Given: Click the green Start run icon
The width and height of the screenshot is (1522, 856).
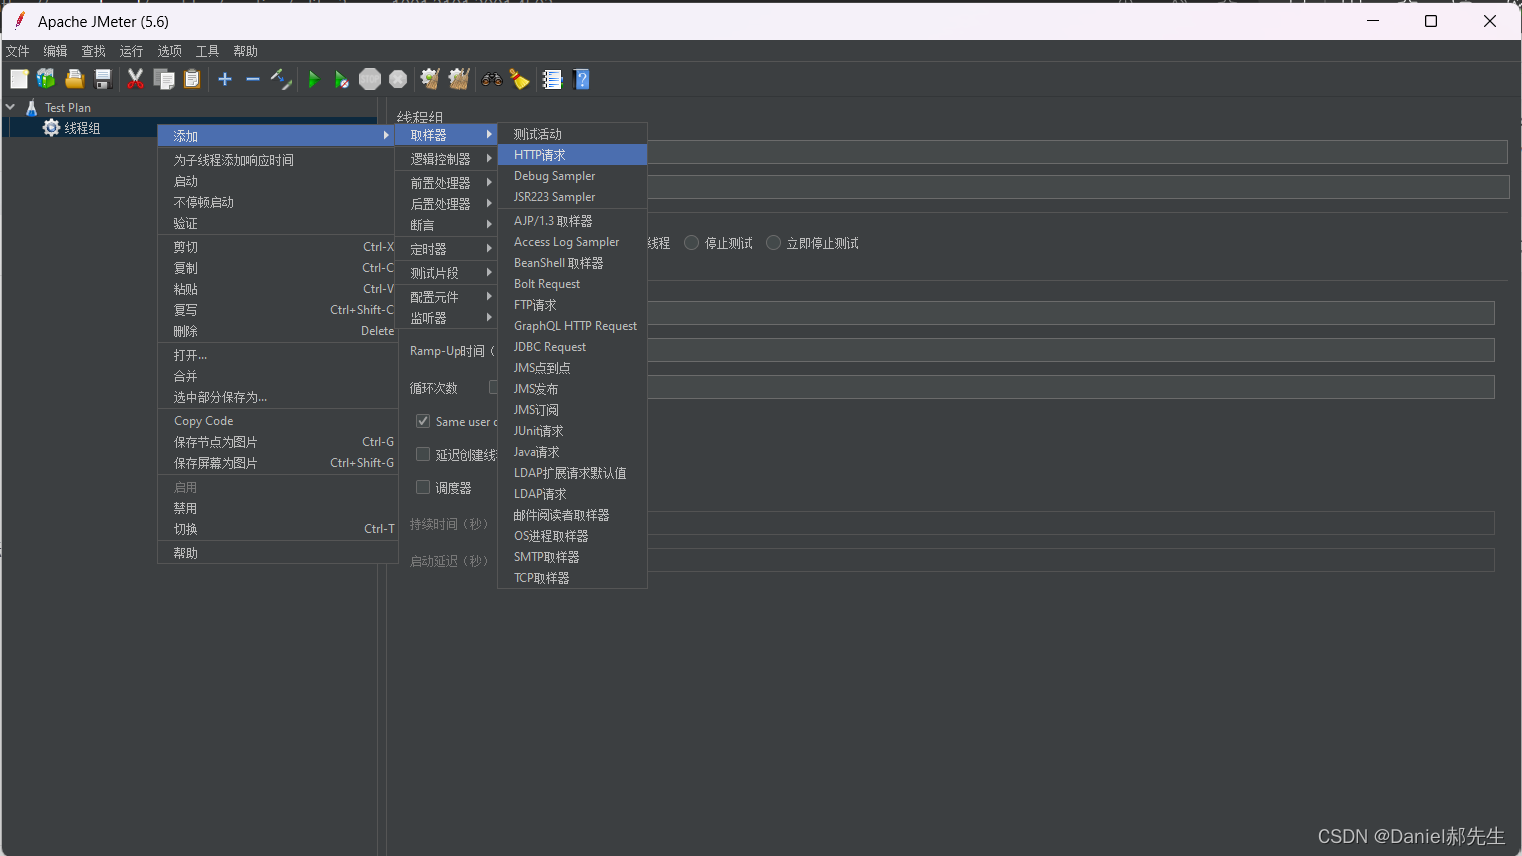Looking at the screenshot, I should pyautogui.click(x=314, y=79).
